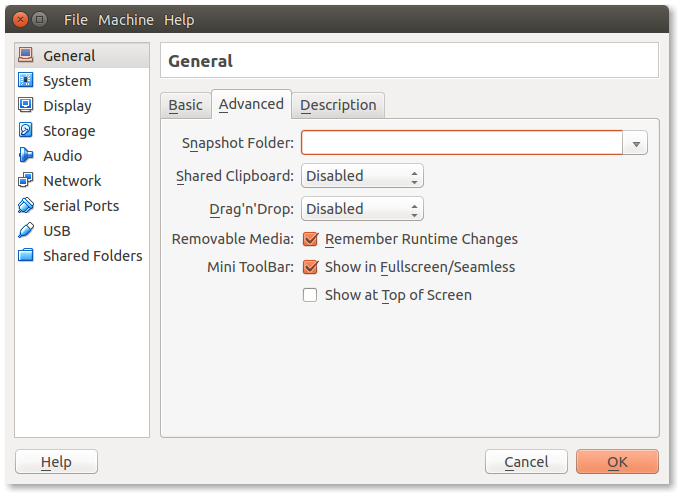Image resolution: width=678 pixels, height=493 pixels.
Task: Focus the Snapshot Folder text field
Action: pyautogui.click(x=461, y=143)
